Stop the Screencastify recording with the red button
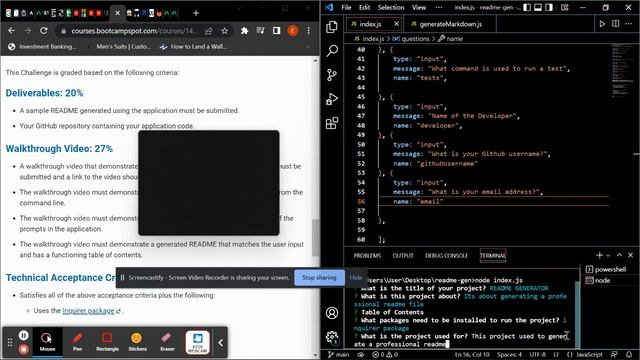Screen dimensions: 640x360 coord(24,349)
